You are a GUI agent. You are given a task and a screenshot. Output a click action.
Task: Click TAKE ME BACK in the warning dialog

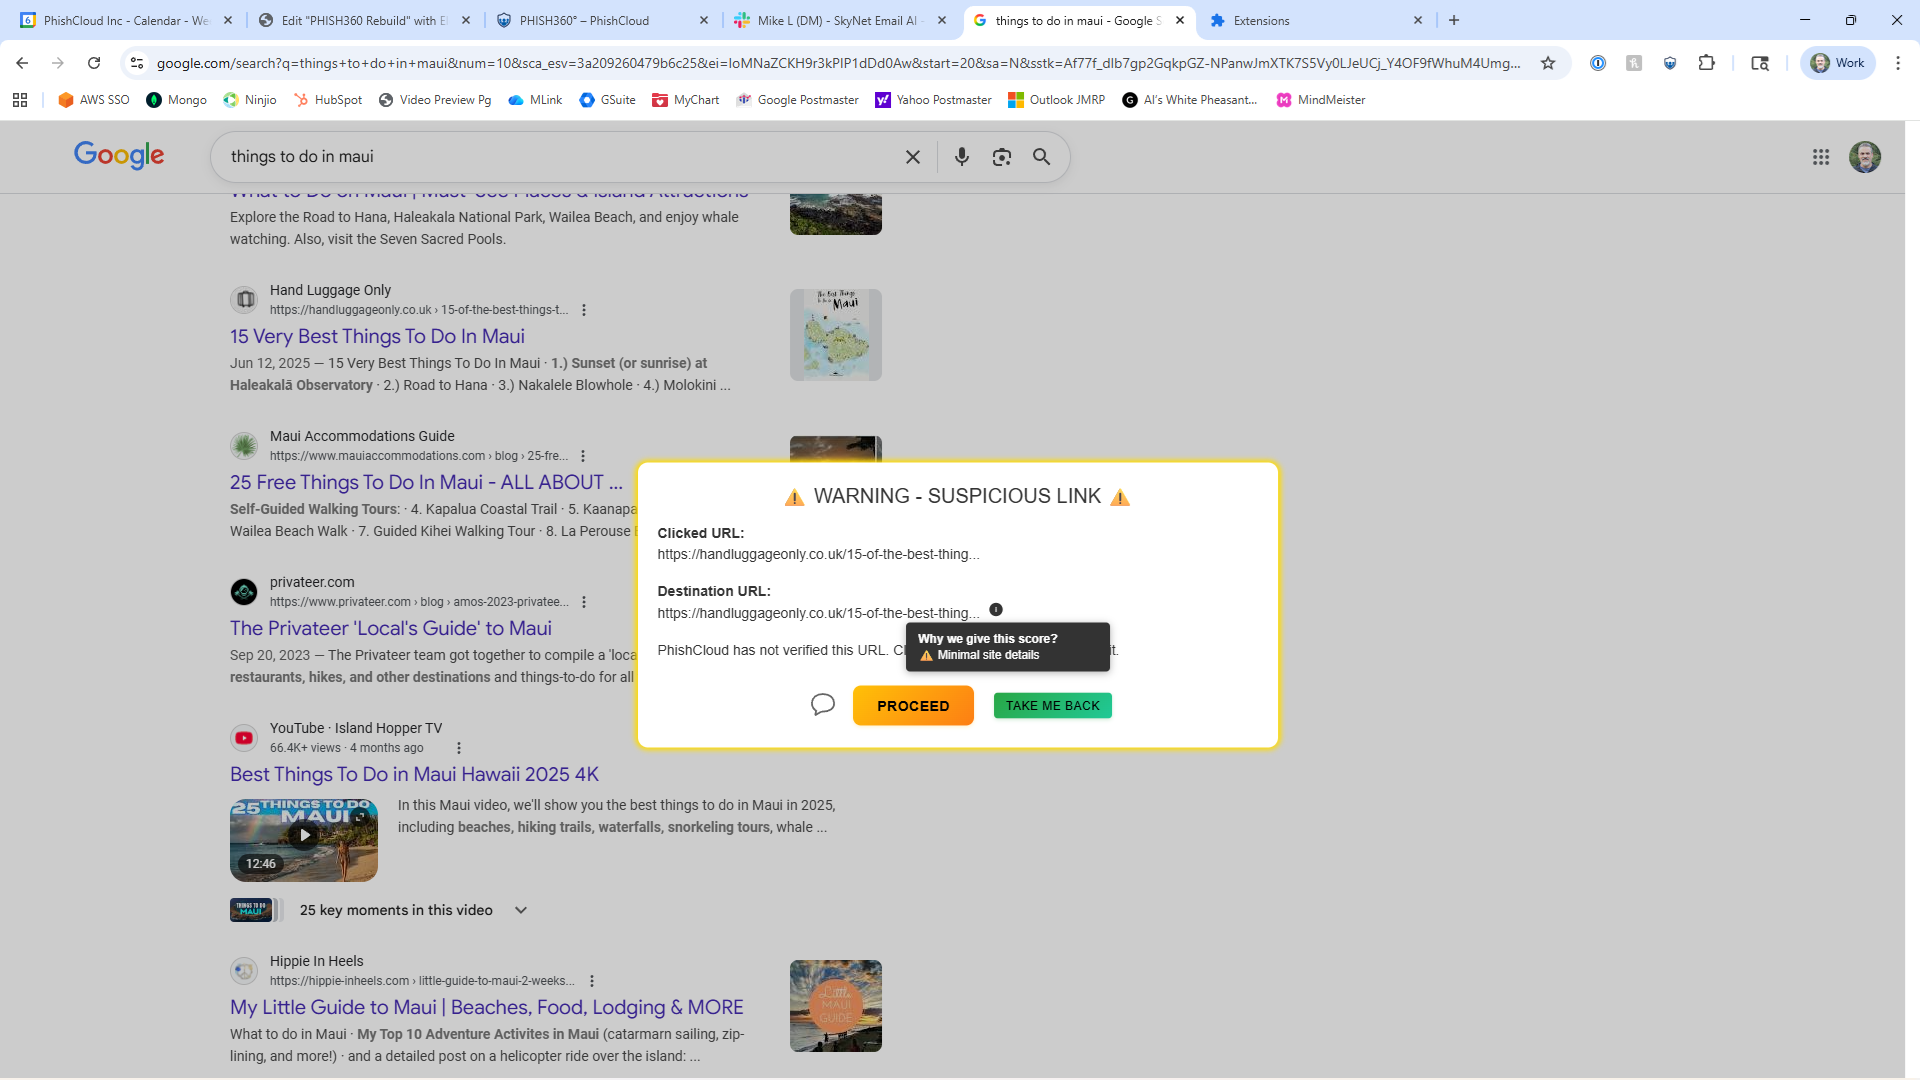tap(1051, 705)
